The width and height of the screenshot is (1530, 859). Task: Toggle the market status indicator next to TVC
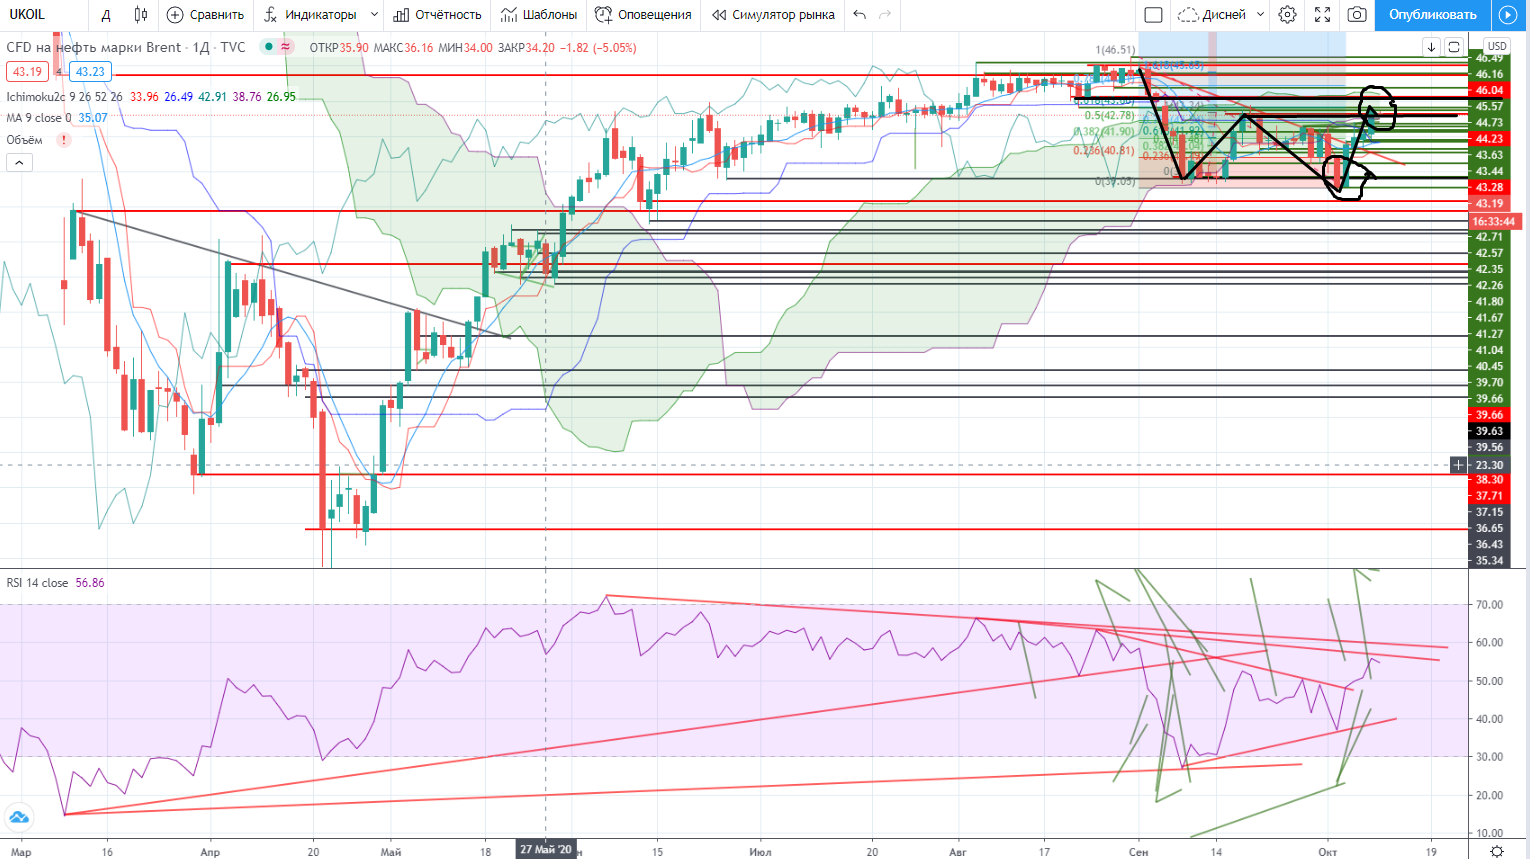point(268,47)
